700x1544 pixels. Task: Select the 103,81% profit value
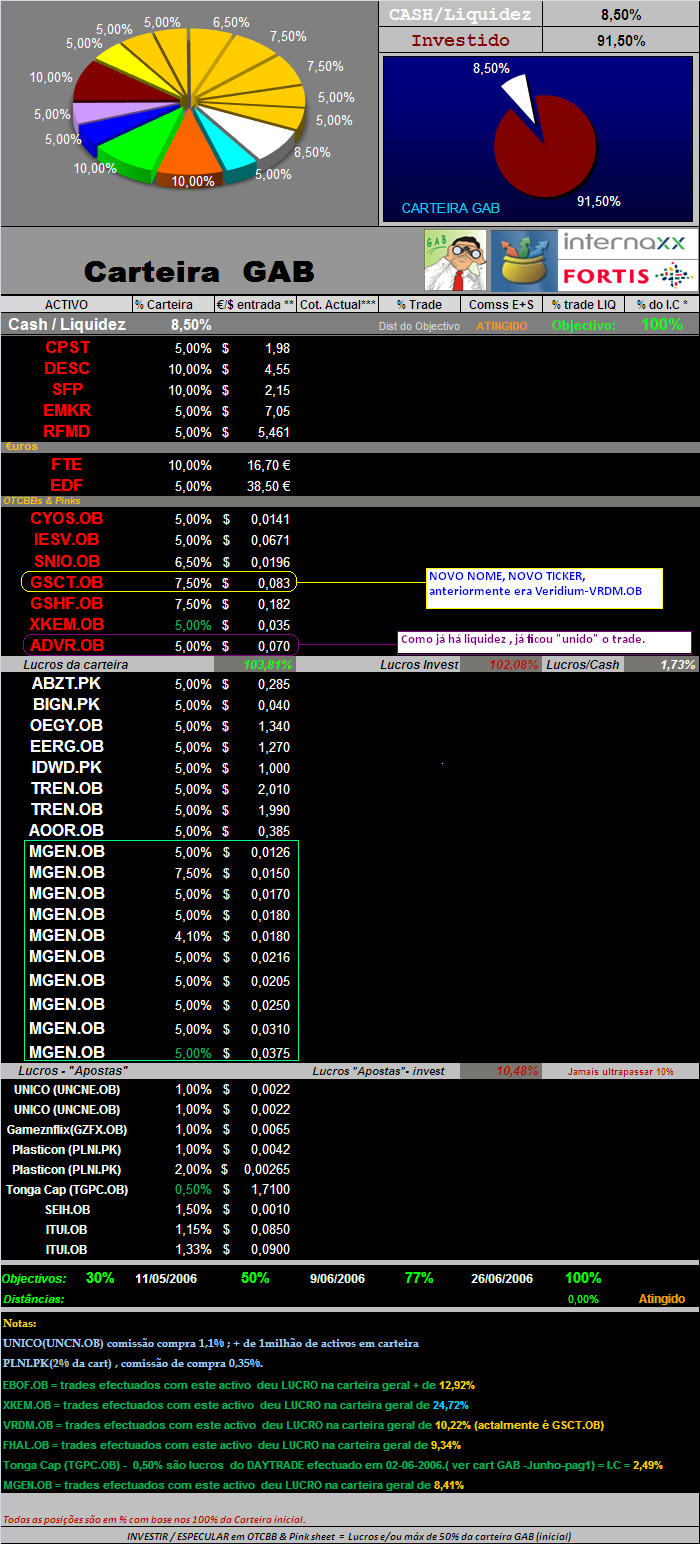point(267,664)
